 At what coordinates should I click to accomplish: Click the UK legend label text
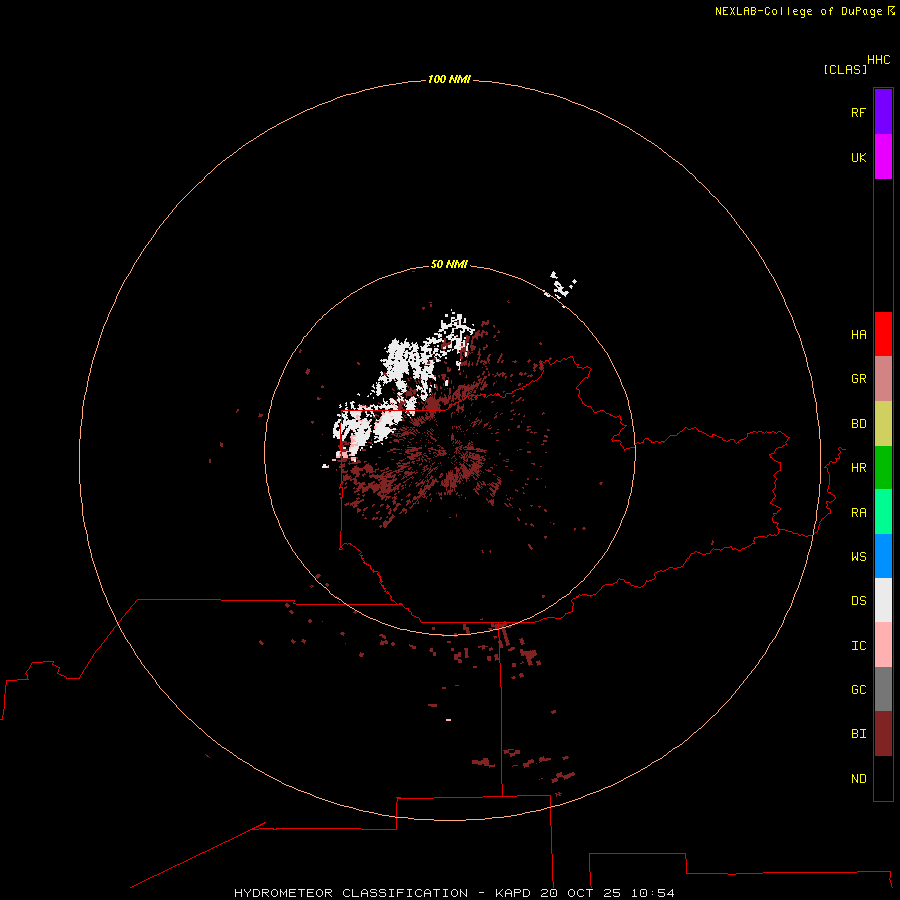[859, 157]
